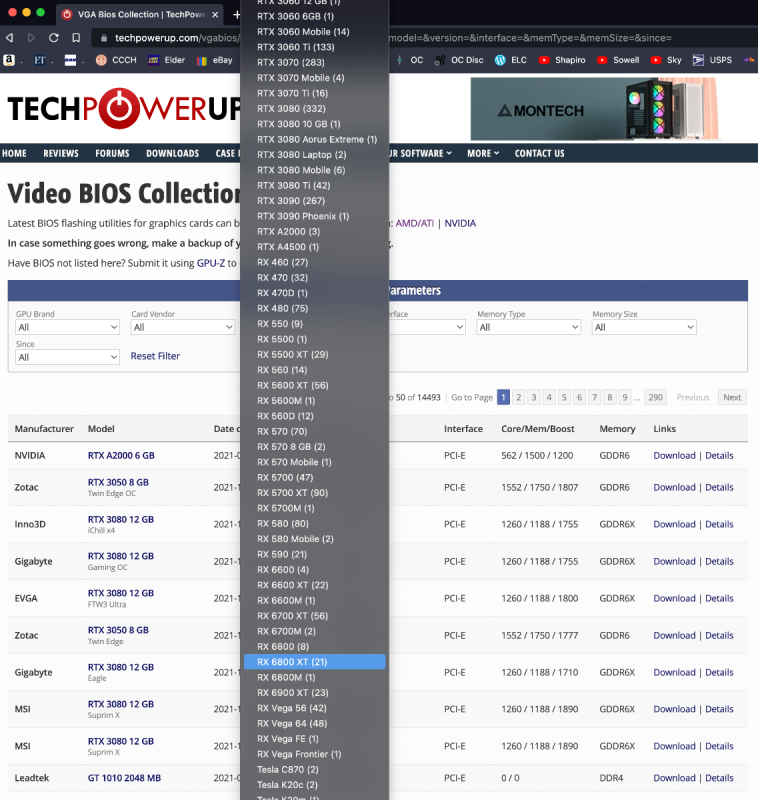The image size is (758, 800).
Task: Open the CCCH bookmark
Action: (x=116, y=60)
